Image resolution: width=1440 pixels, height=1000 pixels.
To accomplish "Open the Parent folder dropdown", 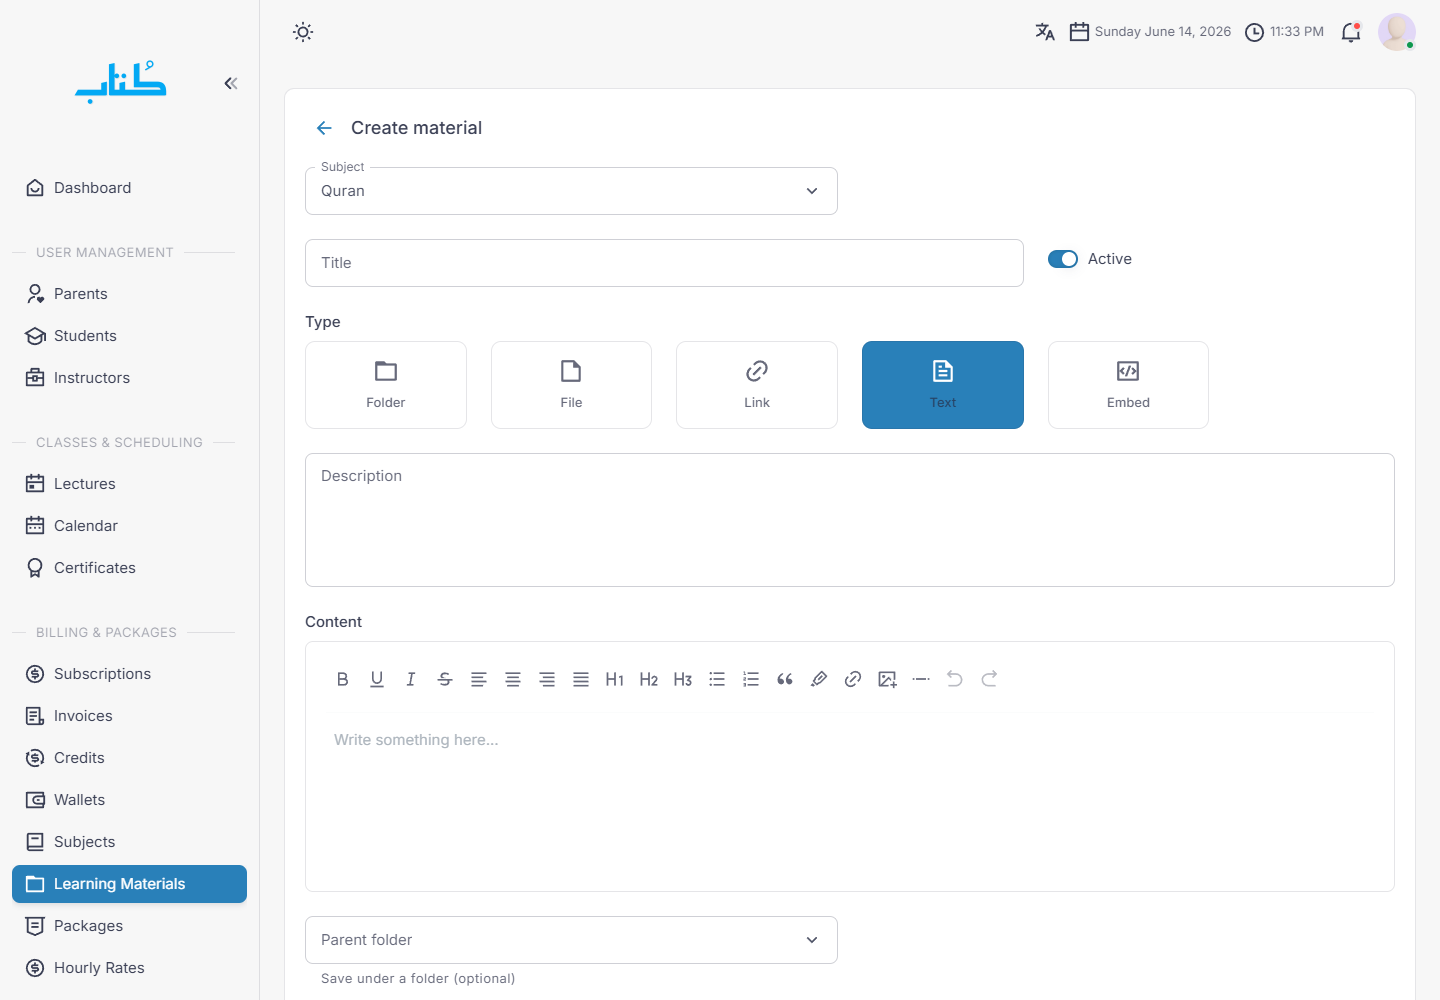I will (x=571, y=940).
